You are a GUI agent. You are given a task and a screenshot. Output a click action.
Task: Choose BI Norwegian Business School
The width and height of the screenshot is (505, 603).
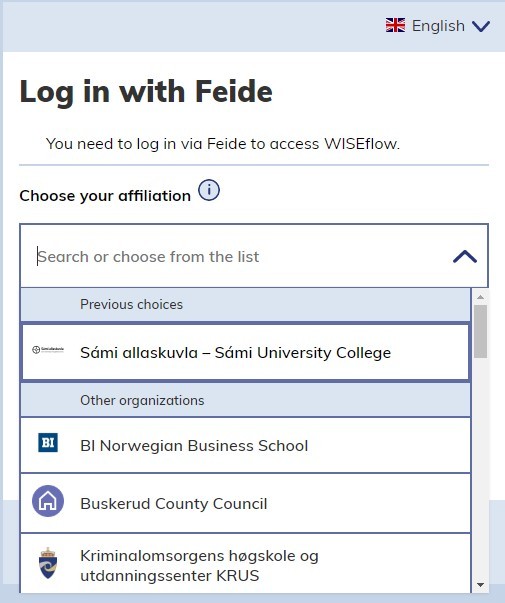(245, 445)
